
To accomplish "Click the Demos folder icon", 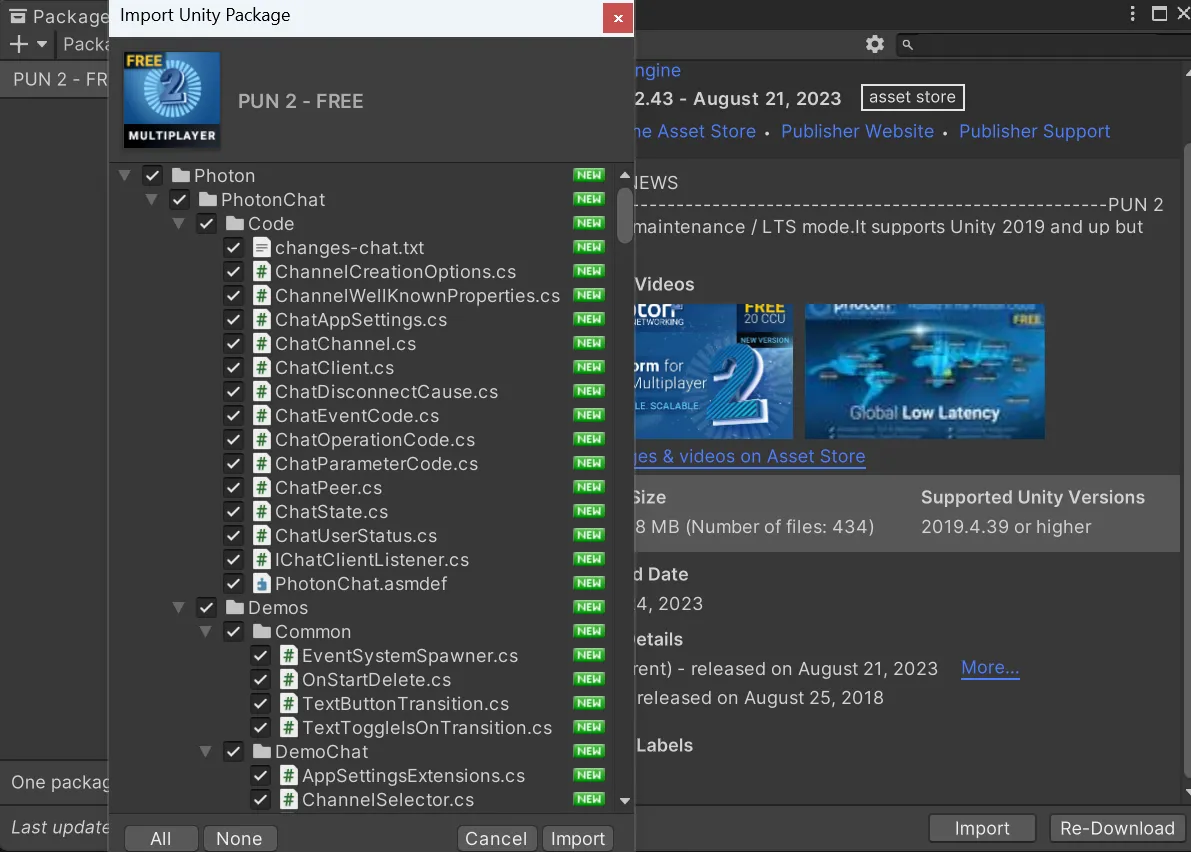I will (235, 607).
